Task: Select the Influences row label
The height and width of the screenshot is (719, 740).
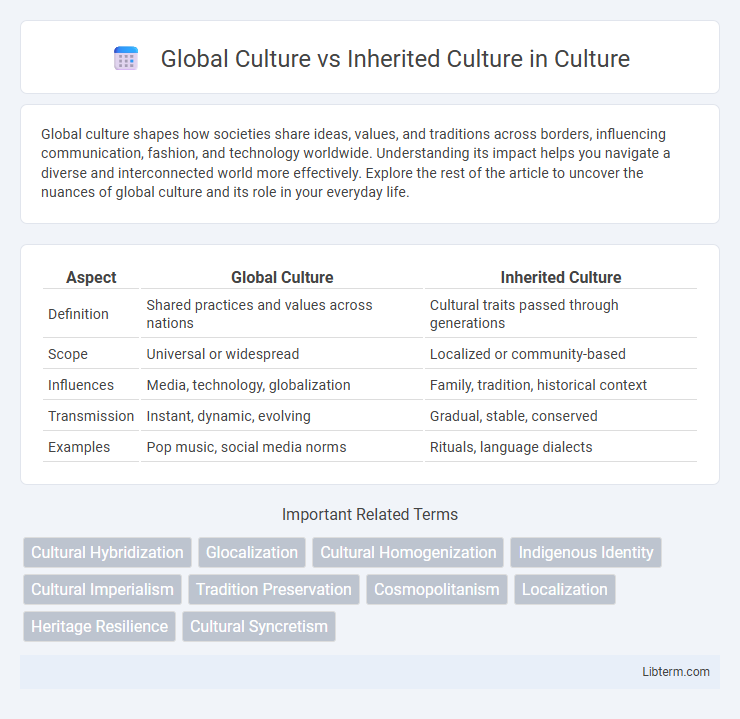Action: point(81,385)
